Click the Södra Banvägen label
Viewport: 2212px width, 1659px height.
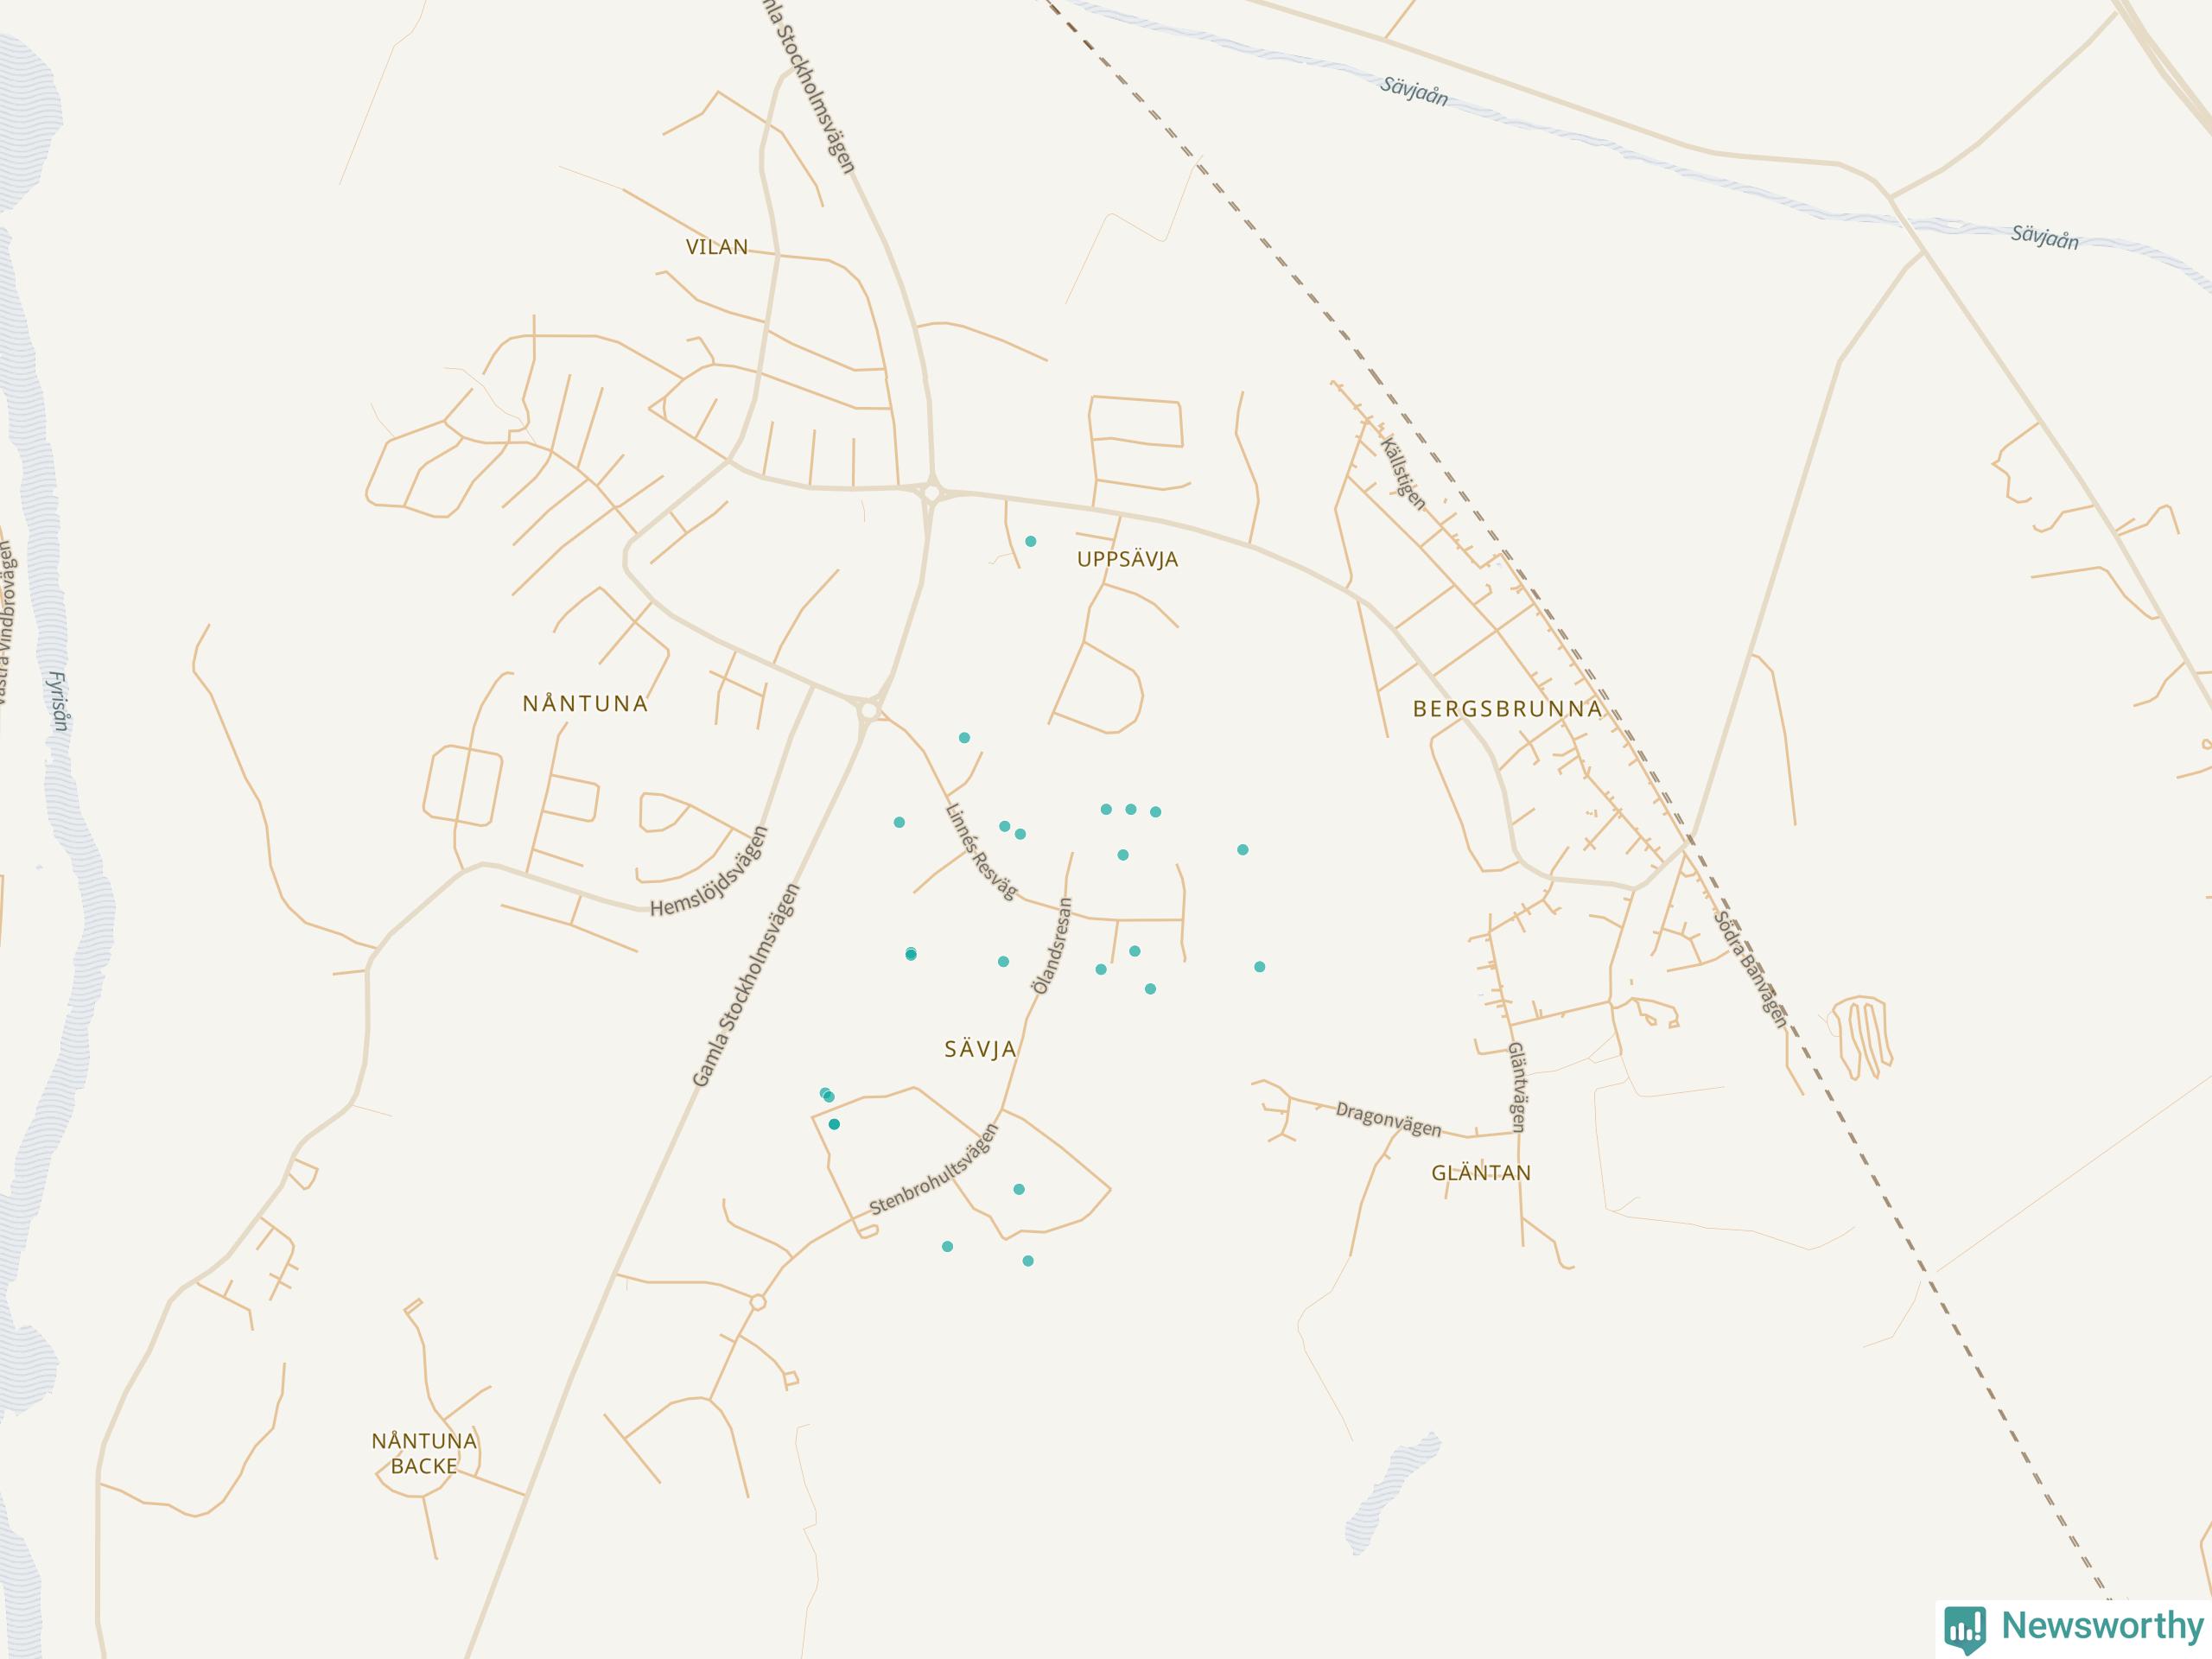pos(1749,969)
